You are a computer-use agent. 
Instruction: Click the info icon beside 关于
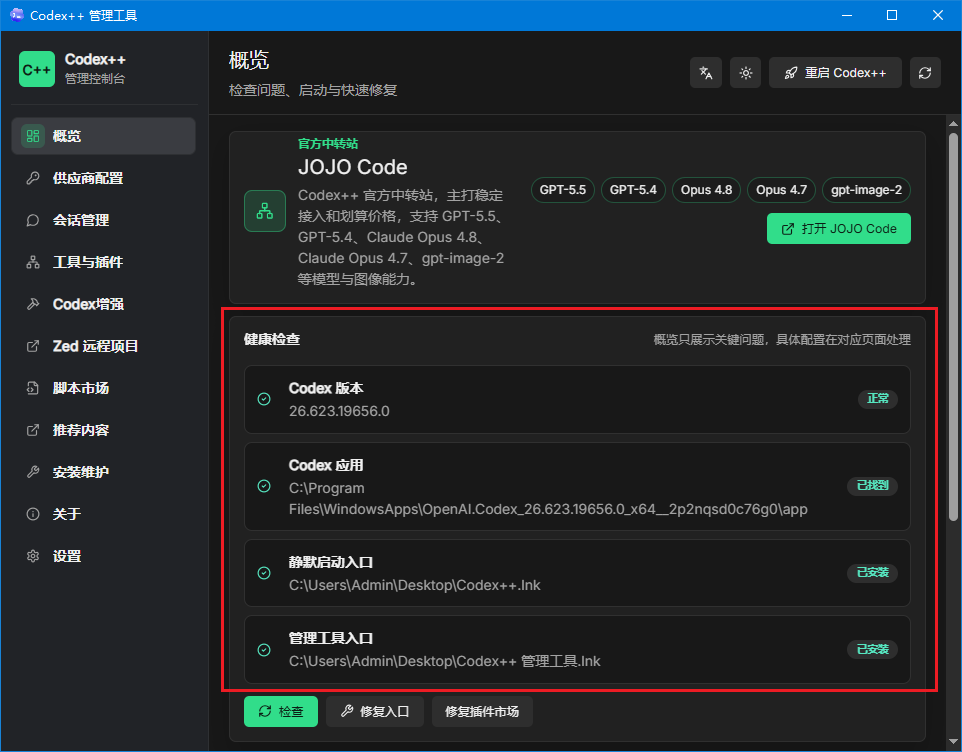coord(33,514)
